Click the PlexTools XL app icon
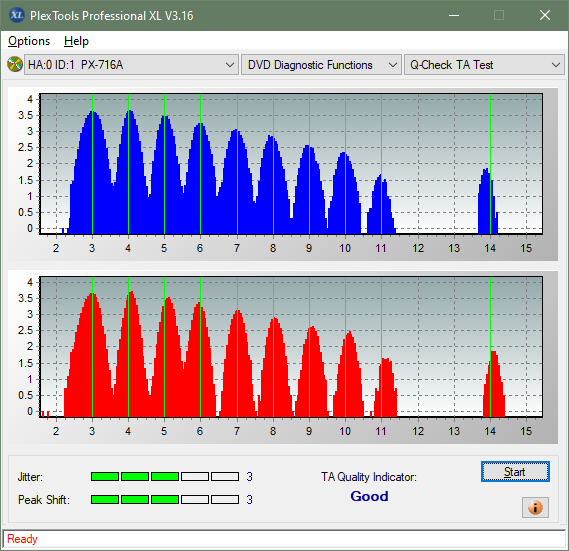569x551 pixels. point(16,15)
